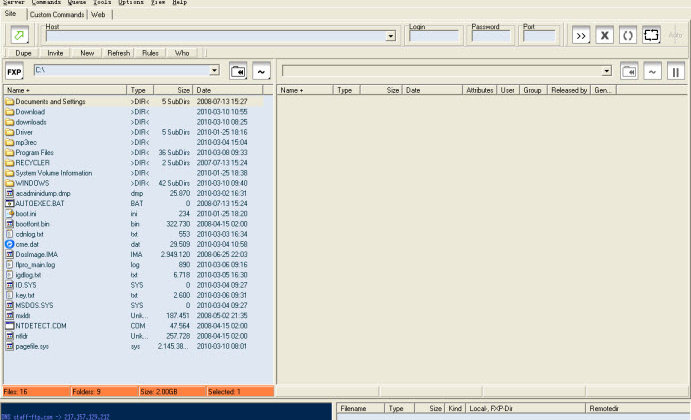Switch to the Custom Commands tab
This screenshot has height=420, width=691.
click(56, 15)
